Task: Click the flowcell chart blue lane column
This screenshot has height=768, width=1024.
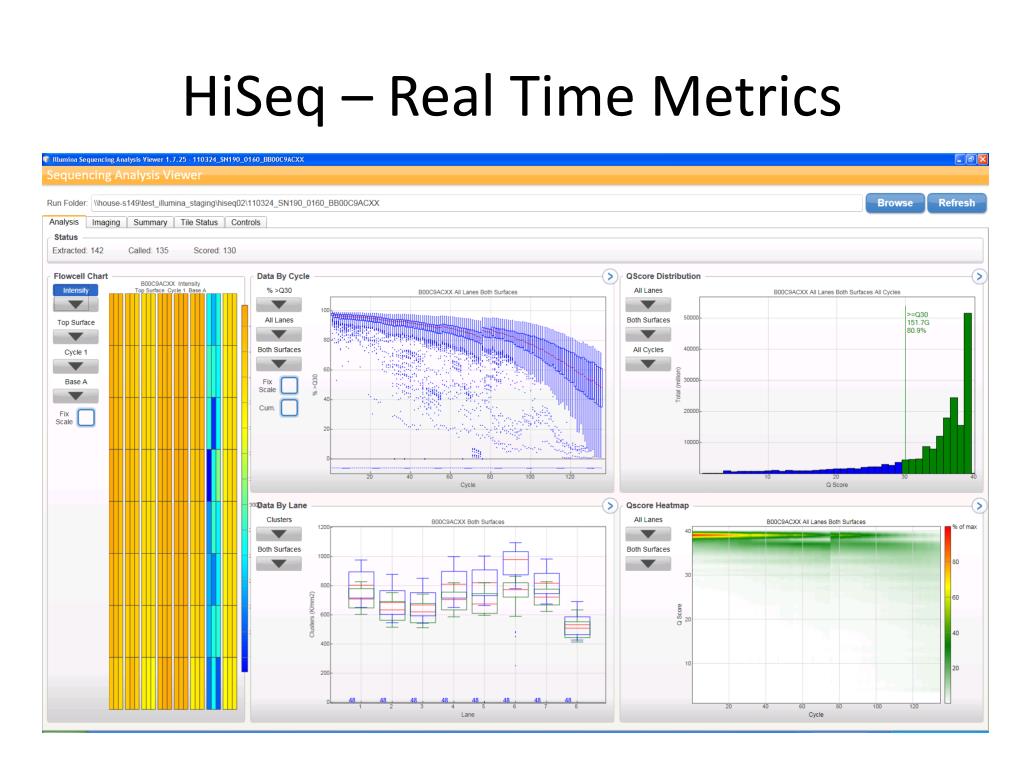Action: point(214,502)
